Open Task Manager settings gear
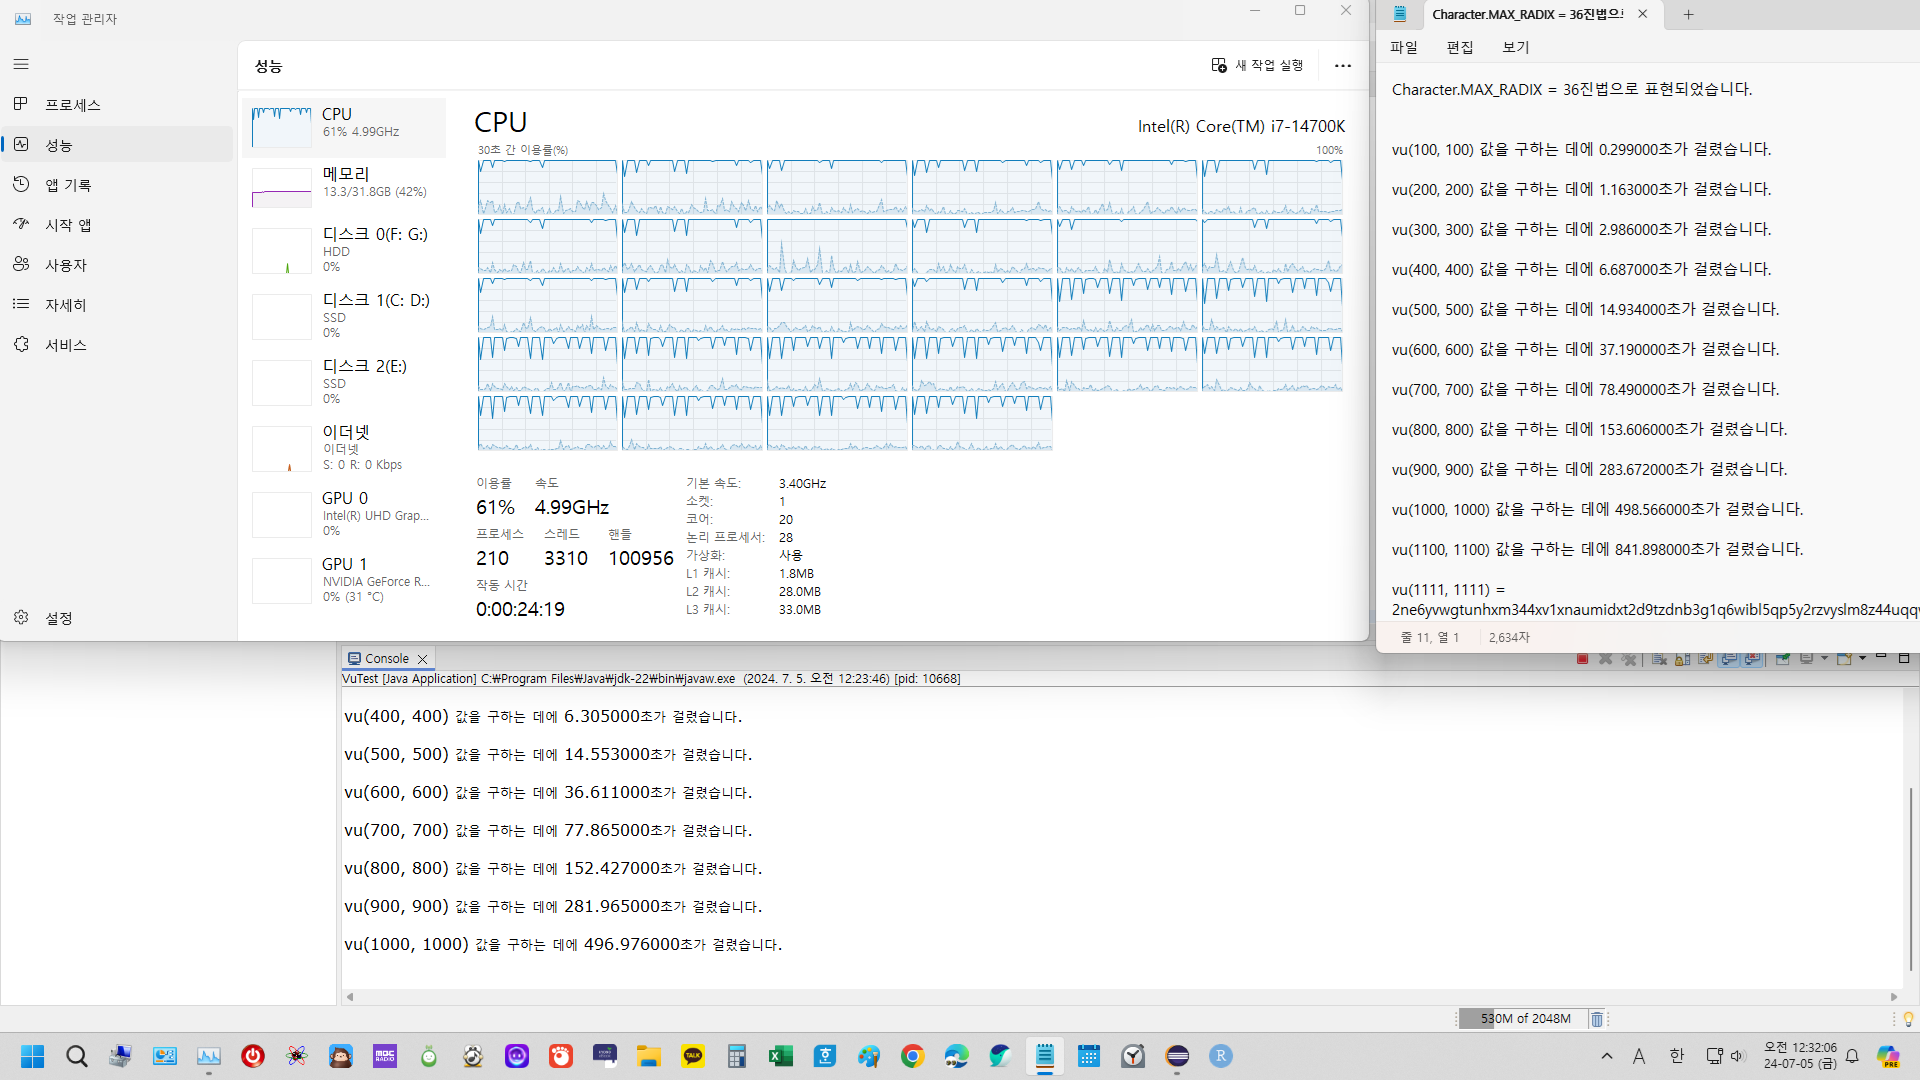 point(21,618)
